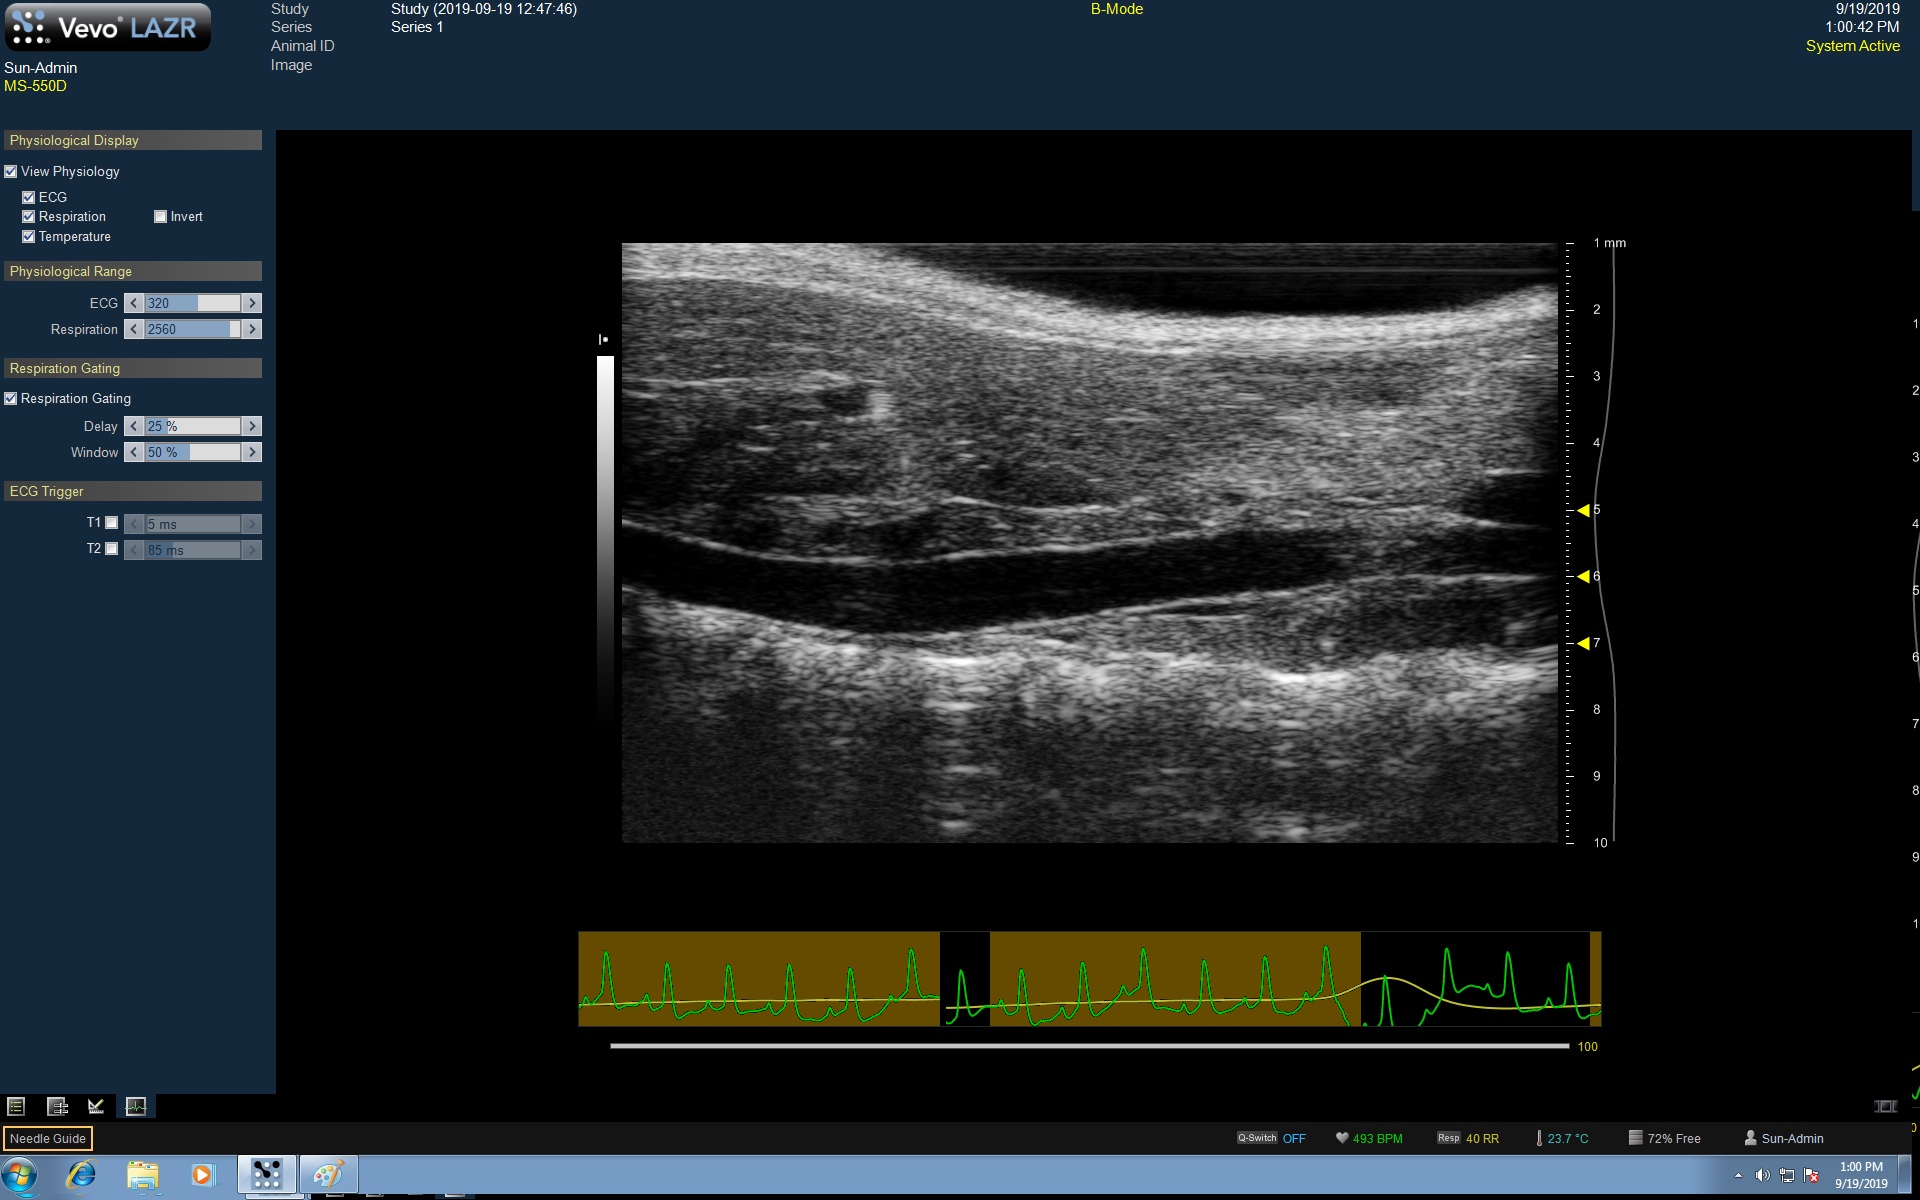This screenshot has width=1920, height=1200.
Task: Open the mode settings sliders panel icon
Action: [57, 1106]
